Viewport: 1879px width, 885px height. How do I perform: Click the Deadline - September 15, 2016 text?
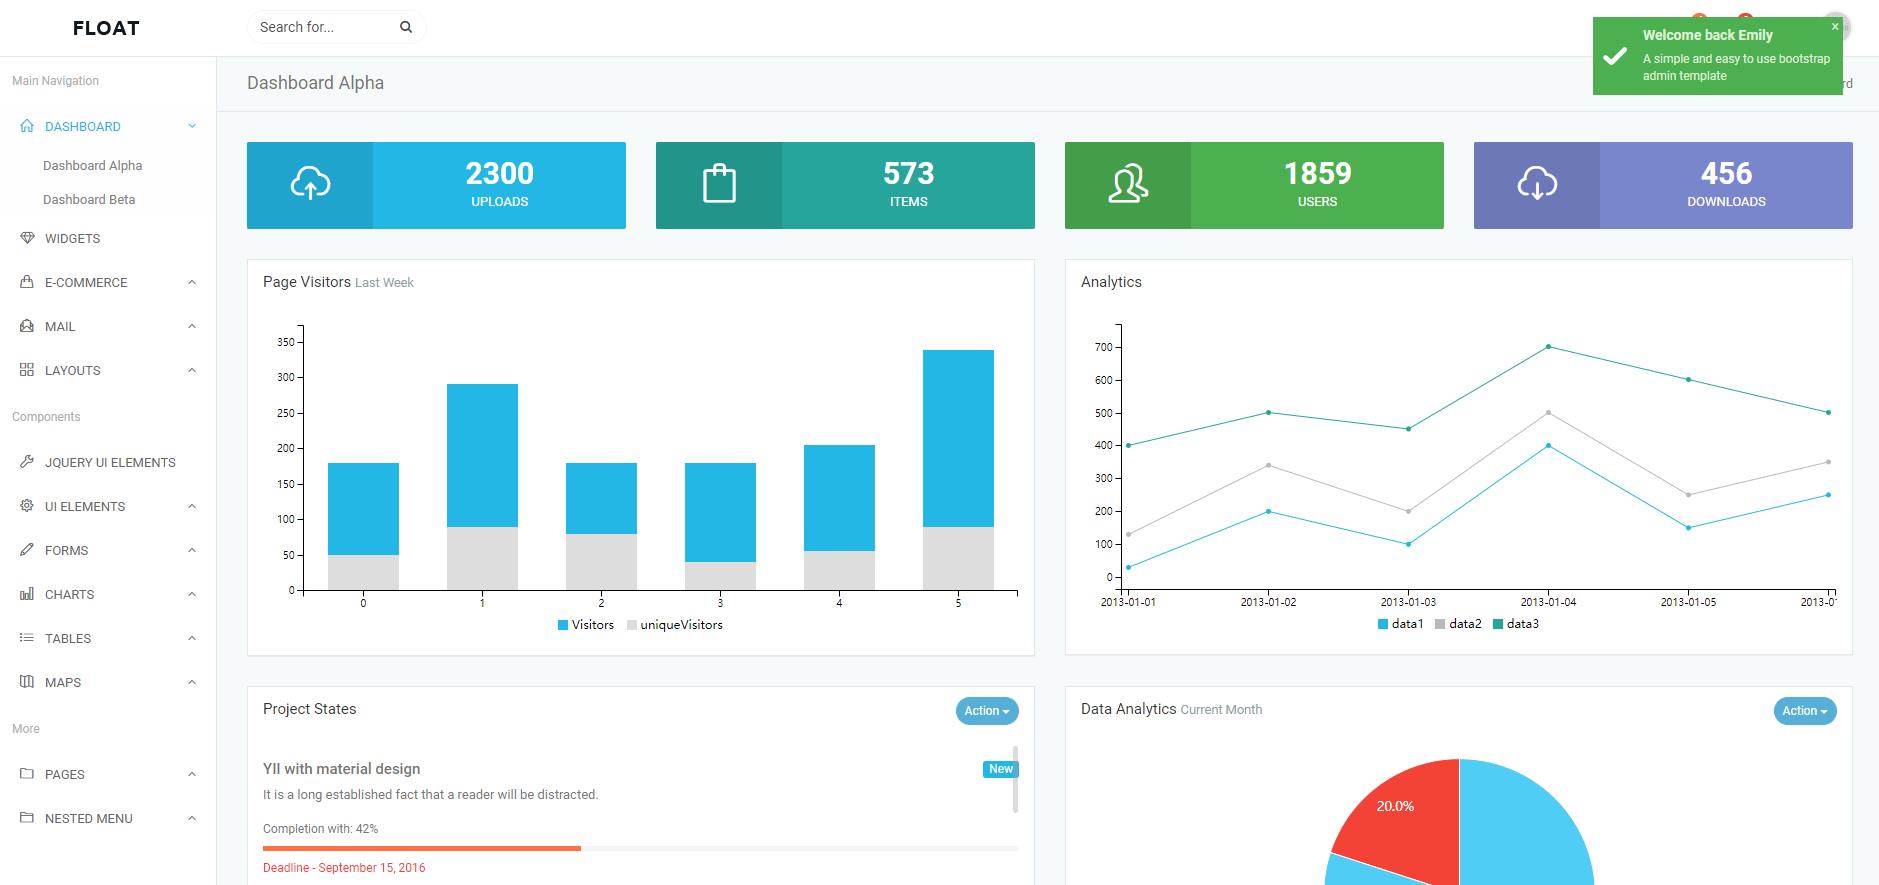point(344,868)
